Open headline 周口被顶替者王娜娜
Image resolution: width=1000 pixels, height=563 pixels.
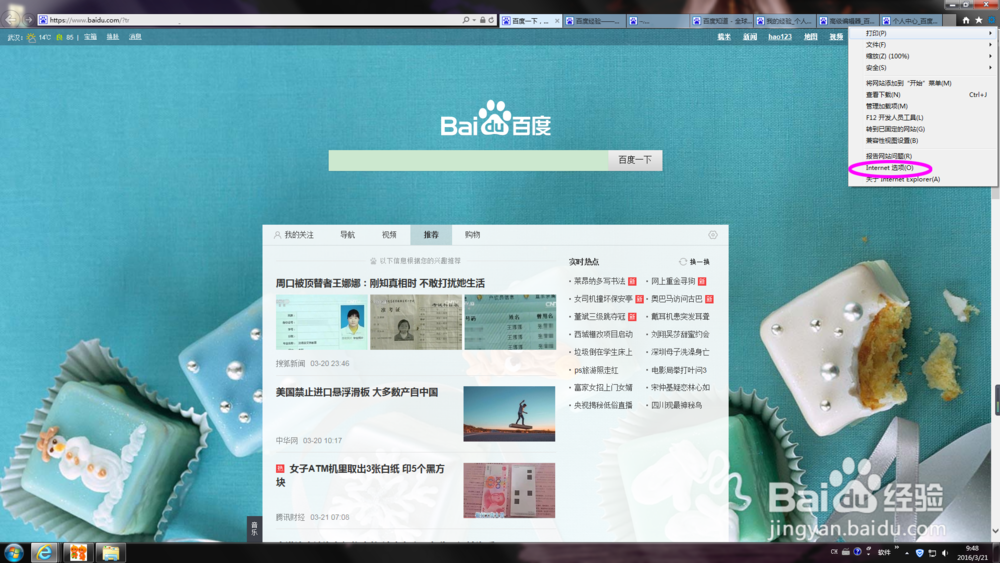380,283
